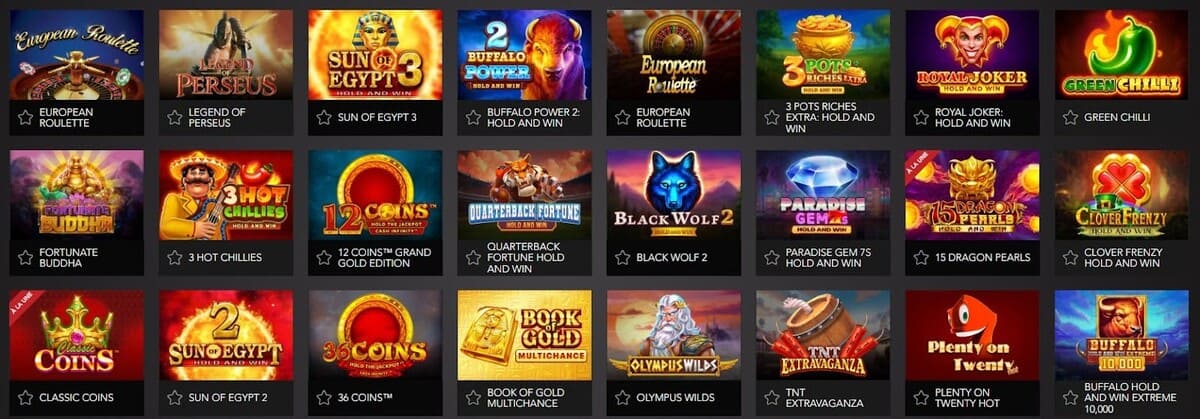Select the Clover Frenzy game thumbnail

(x=1122, y=195)
